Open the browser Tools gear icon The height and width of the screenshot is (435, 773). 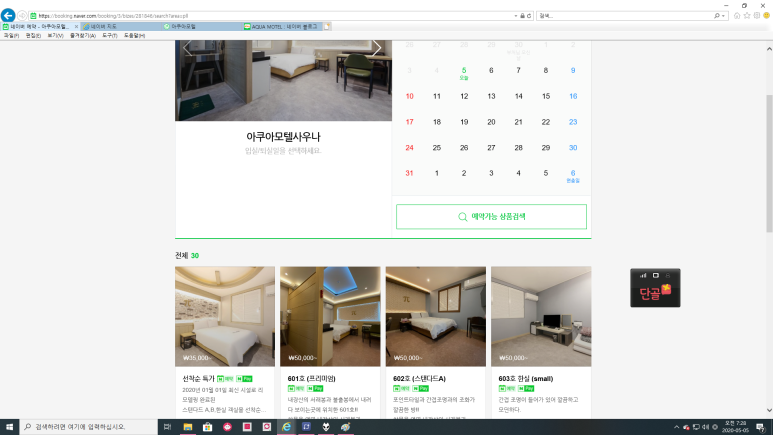757,16
